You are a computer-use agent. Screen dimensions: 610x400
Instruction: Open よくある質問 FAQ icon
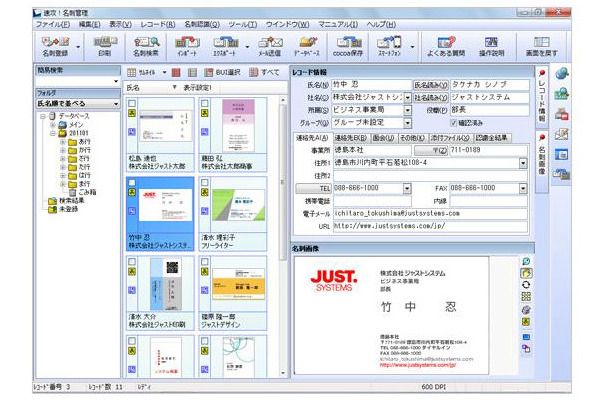click(446, 47)
